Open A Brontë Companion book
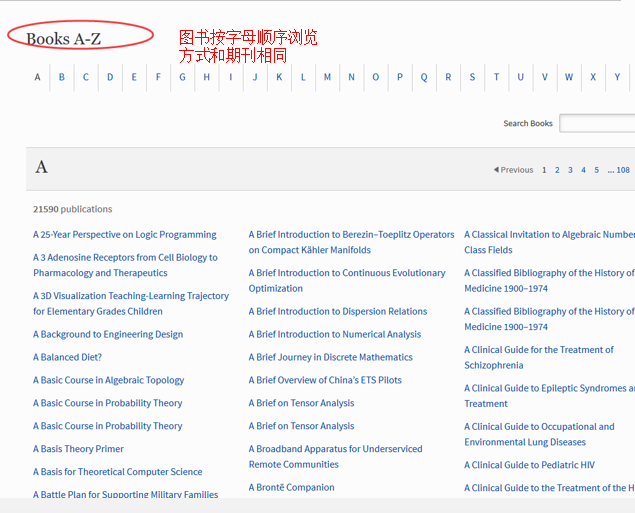 [x=292, y=487]
